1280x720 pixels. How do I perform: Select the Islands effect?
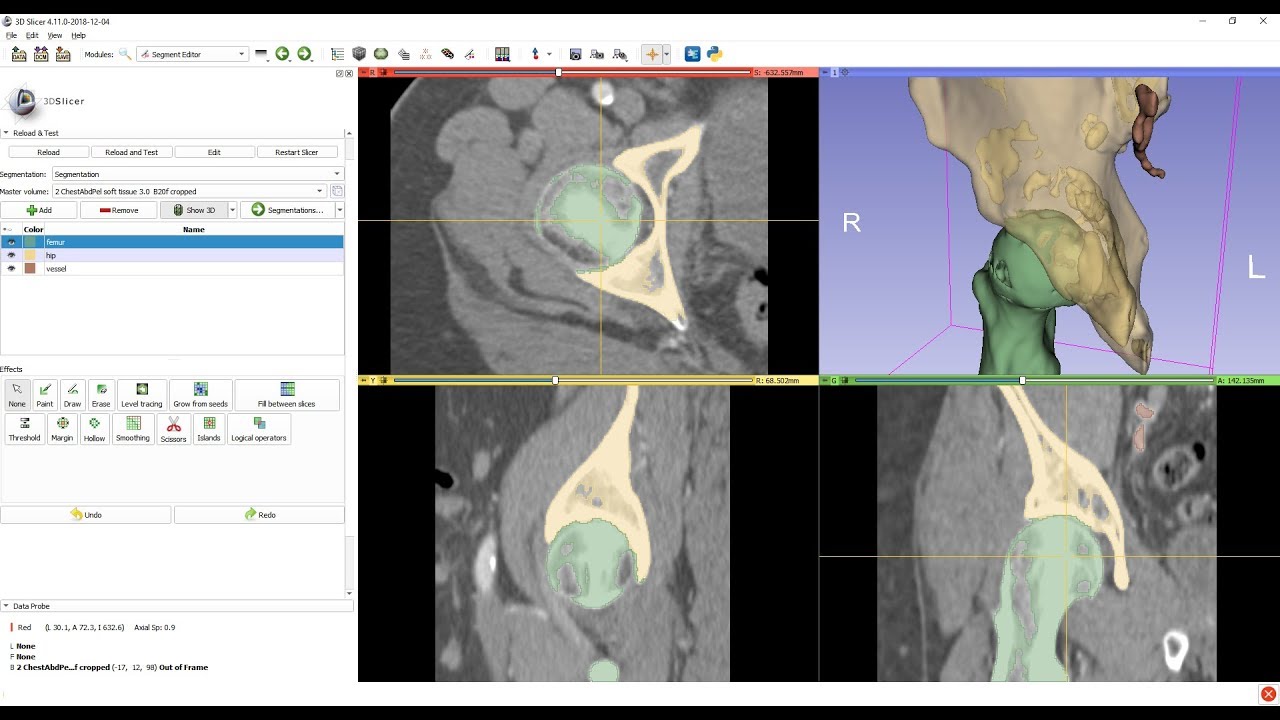point(209,429)
